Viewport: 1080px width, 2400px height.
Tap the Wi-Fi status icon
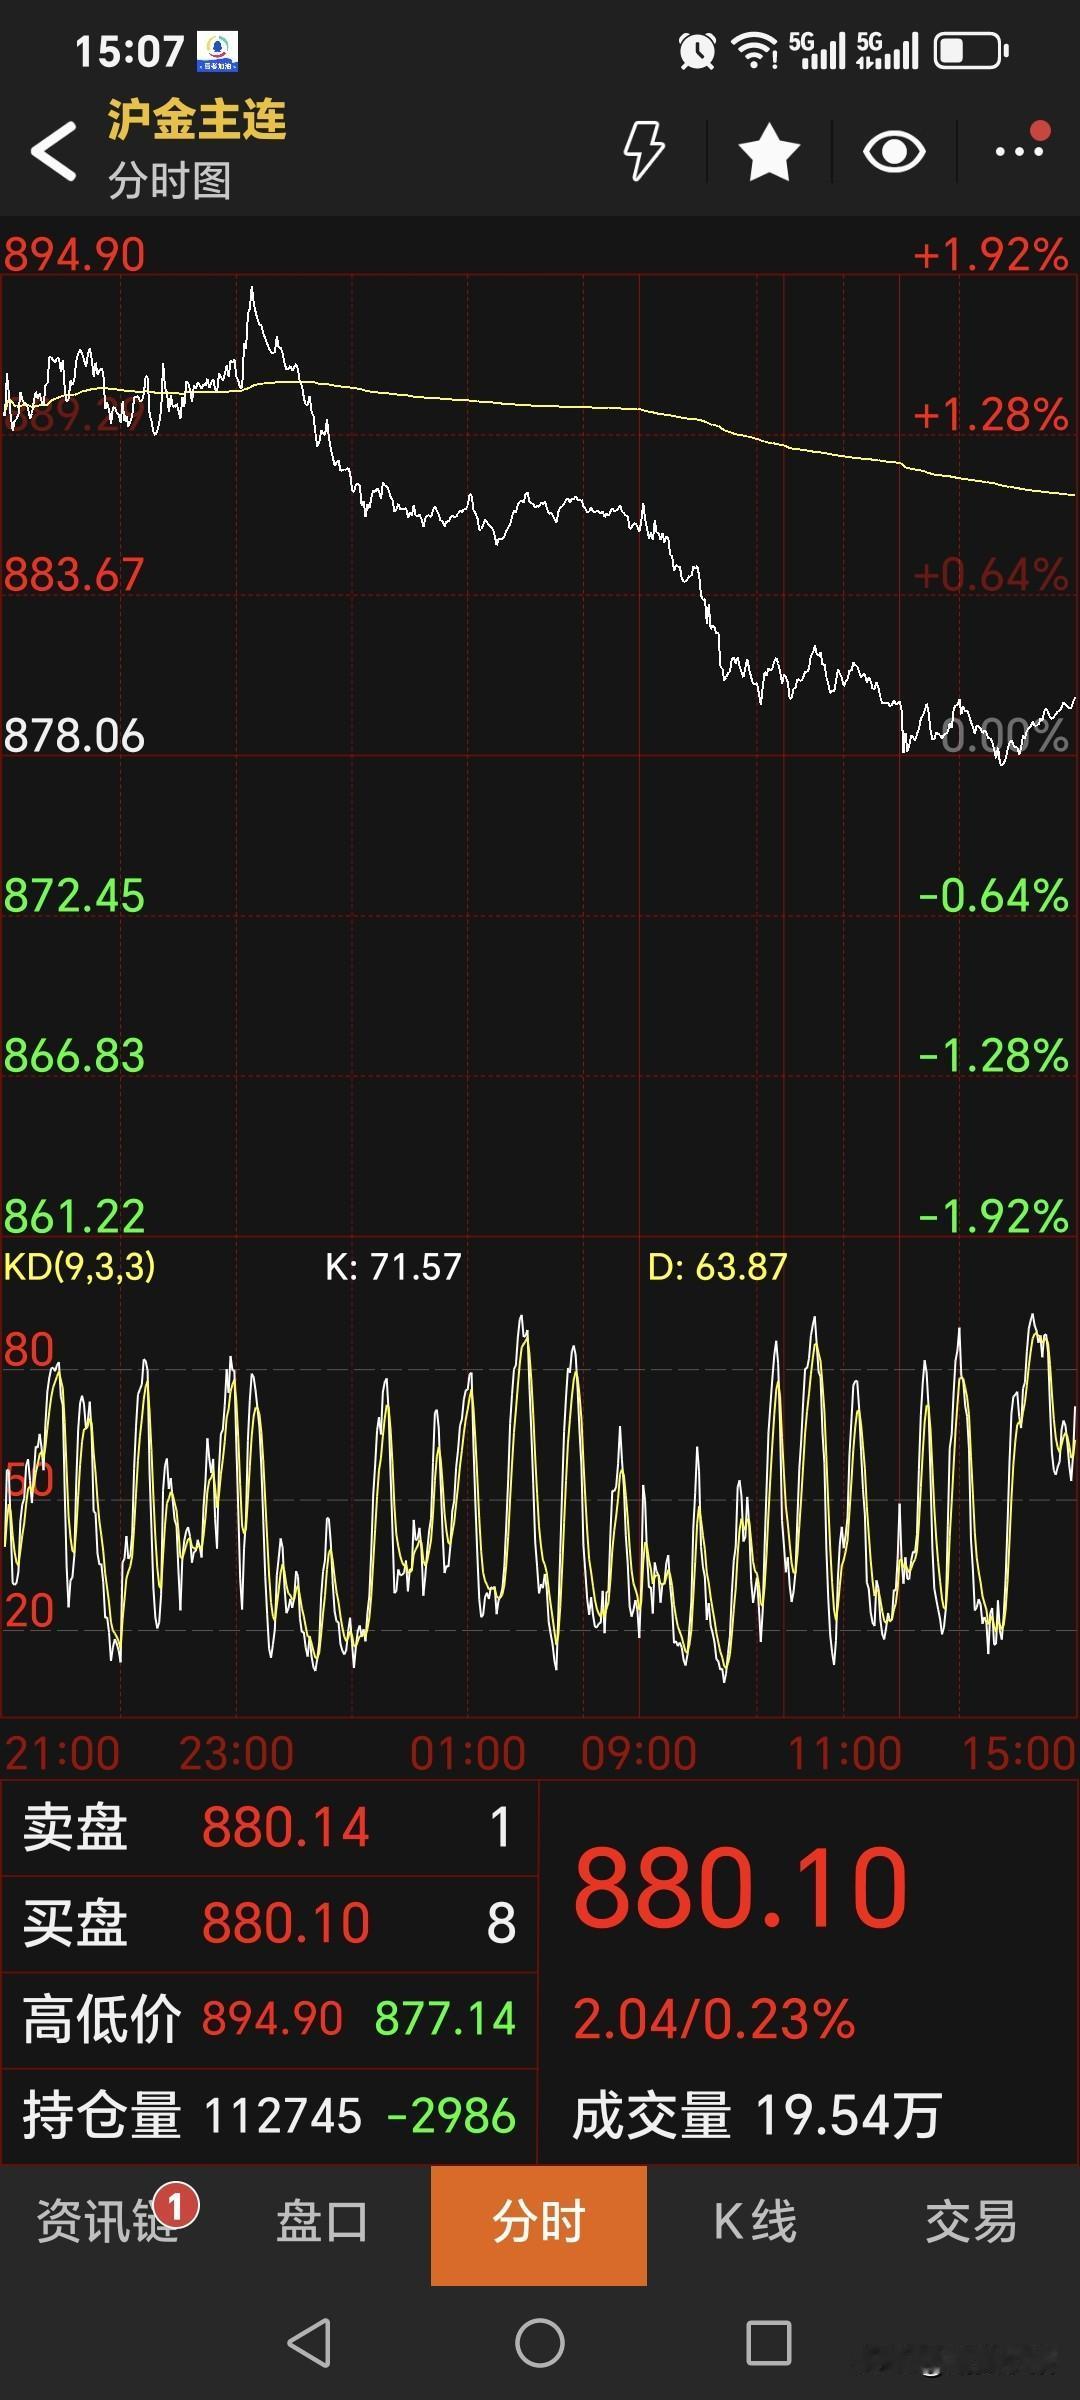tap(755, 51)
